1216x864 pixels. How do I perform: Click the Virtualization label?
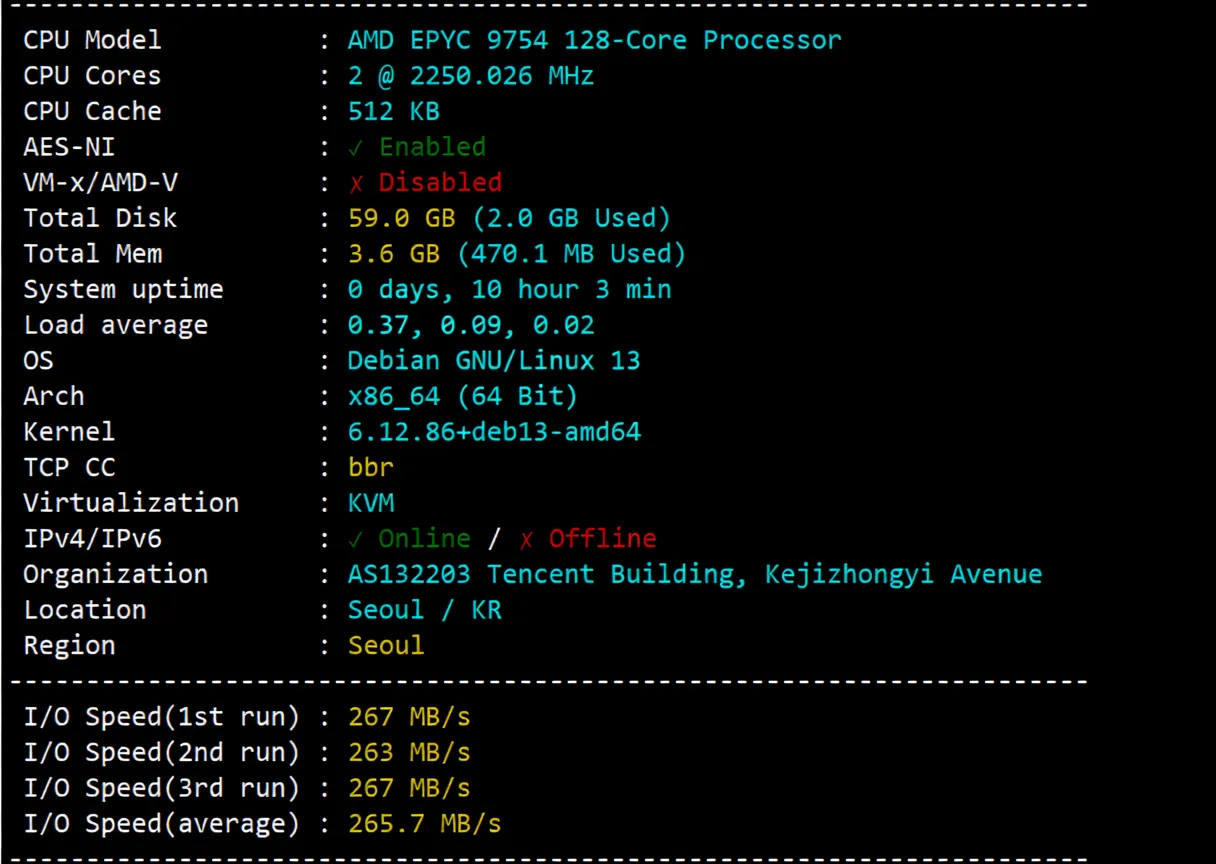[131, 503]
